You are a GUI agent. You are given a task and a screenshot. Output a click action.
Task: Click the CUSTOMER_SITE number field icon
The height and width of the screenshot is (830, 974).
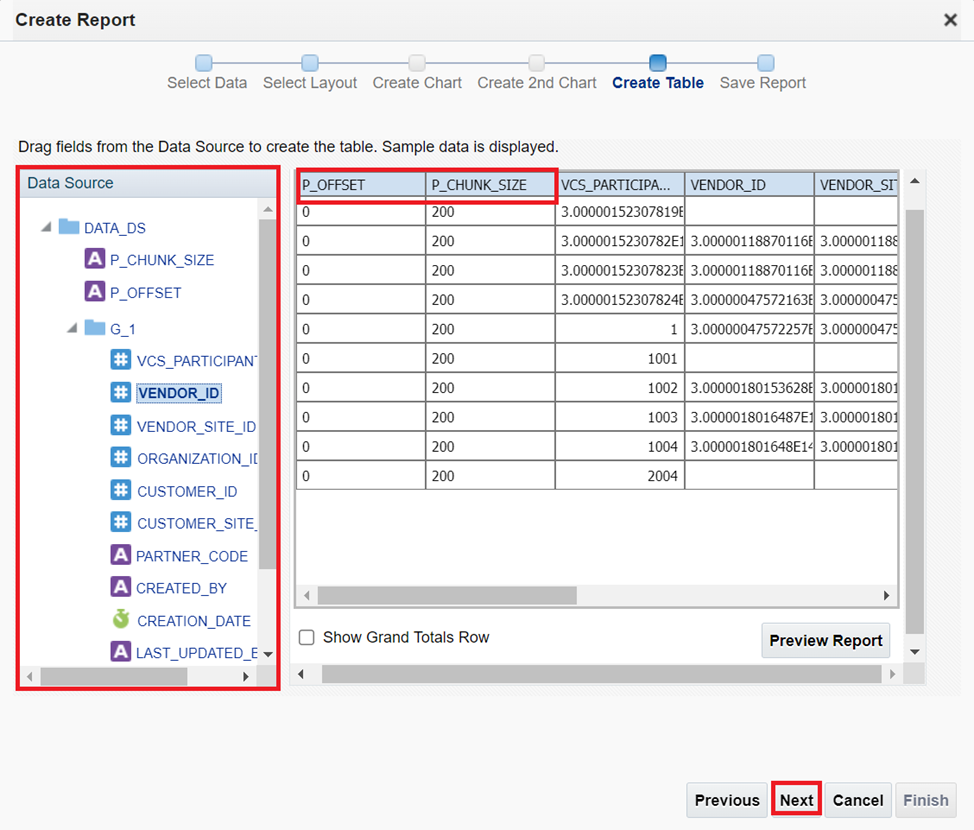coord(121,522)
